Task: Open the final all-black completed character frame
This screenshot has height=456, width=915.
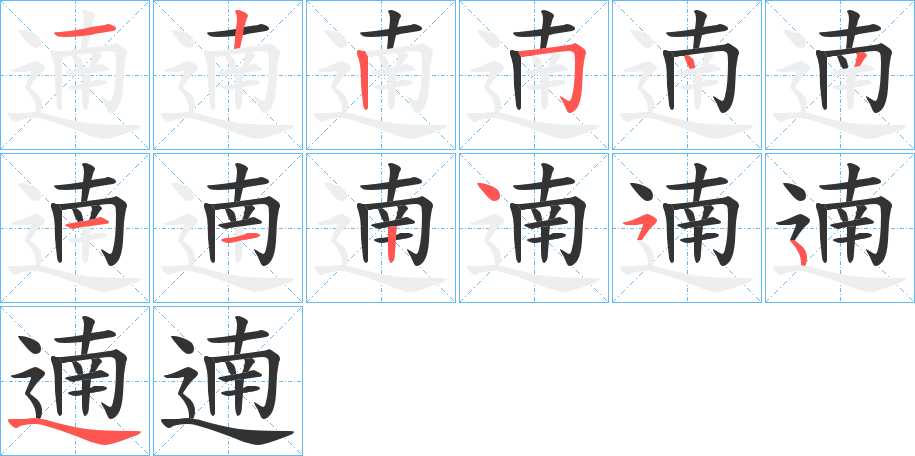Action: tap(228, 381)
